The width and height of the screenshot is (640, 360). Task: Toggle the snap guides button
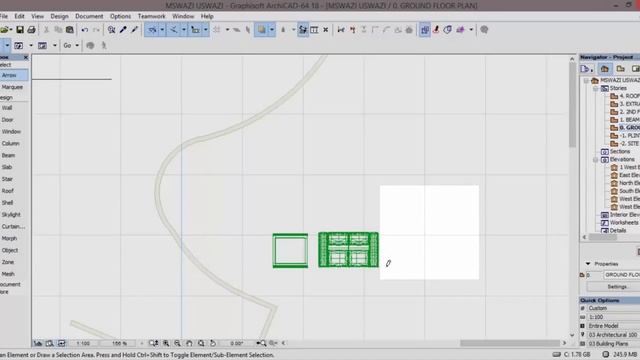pos(174,30)
